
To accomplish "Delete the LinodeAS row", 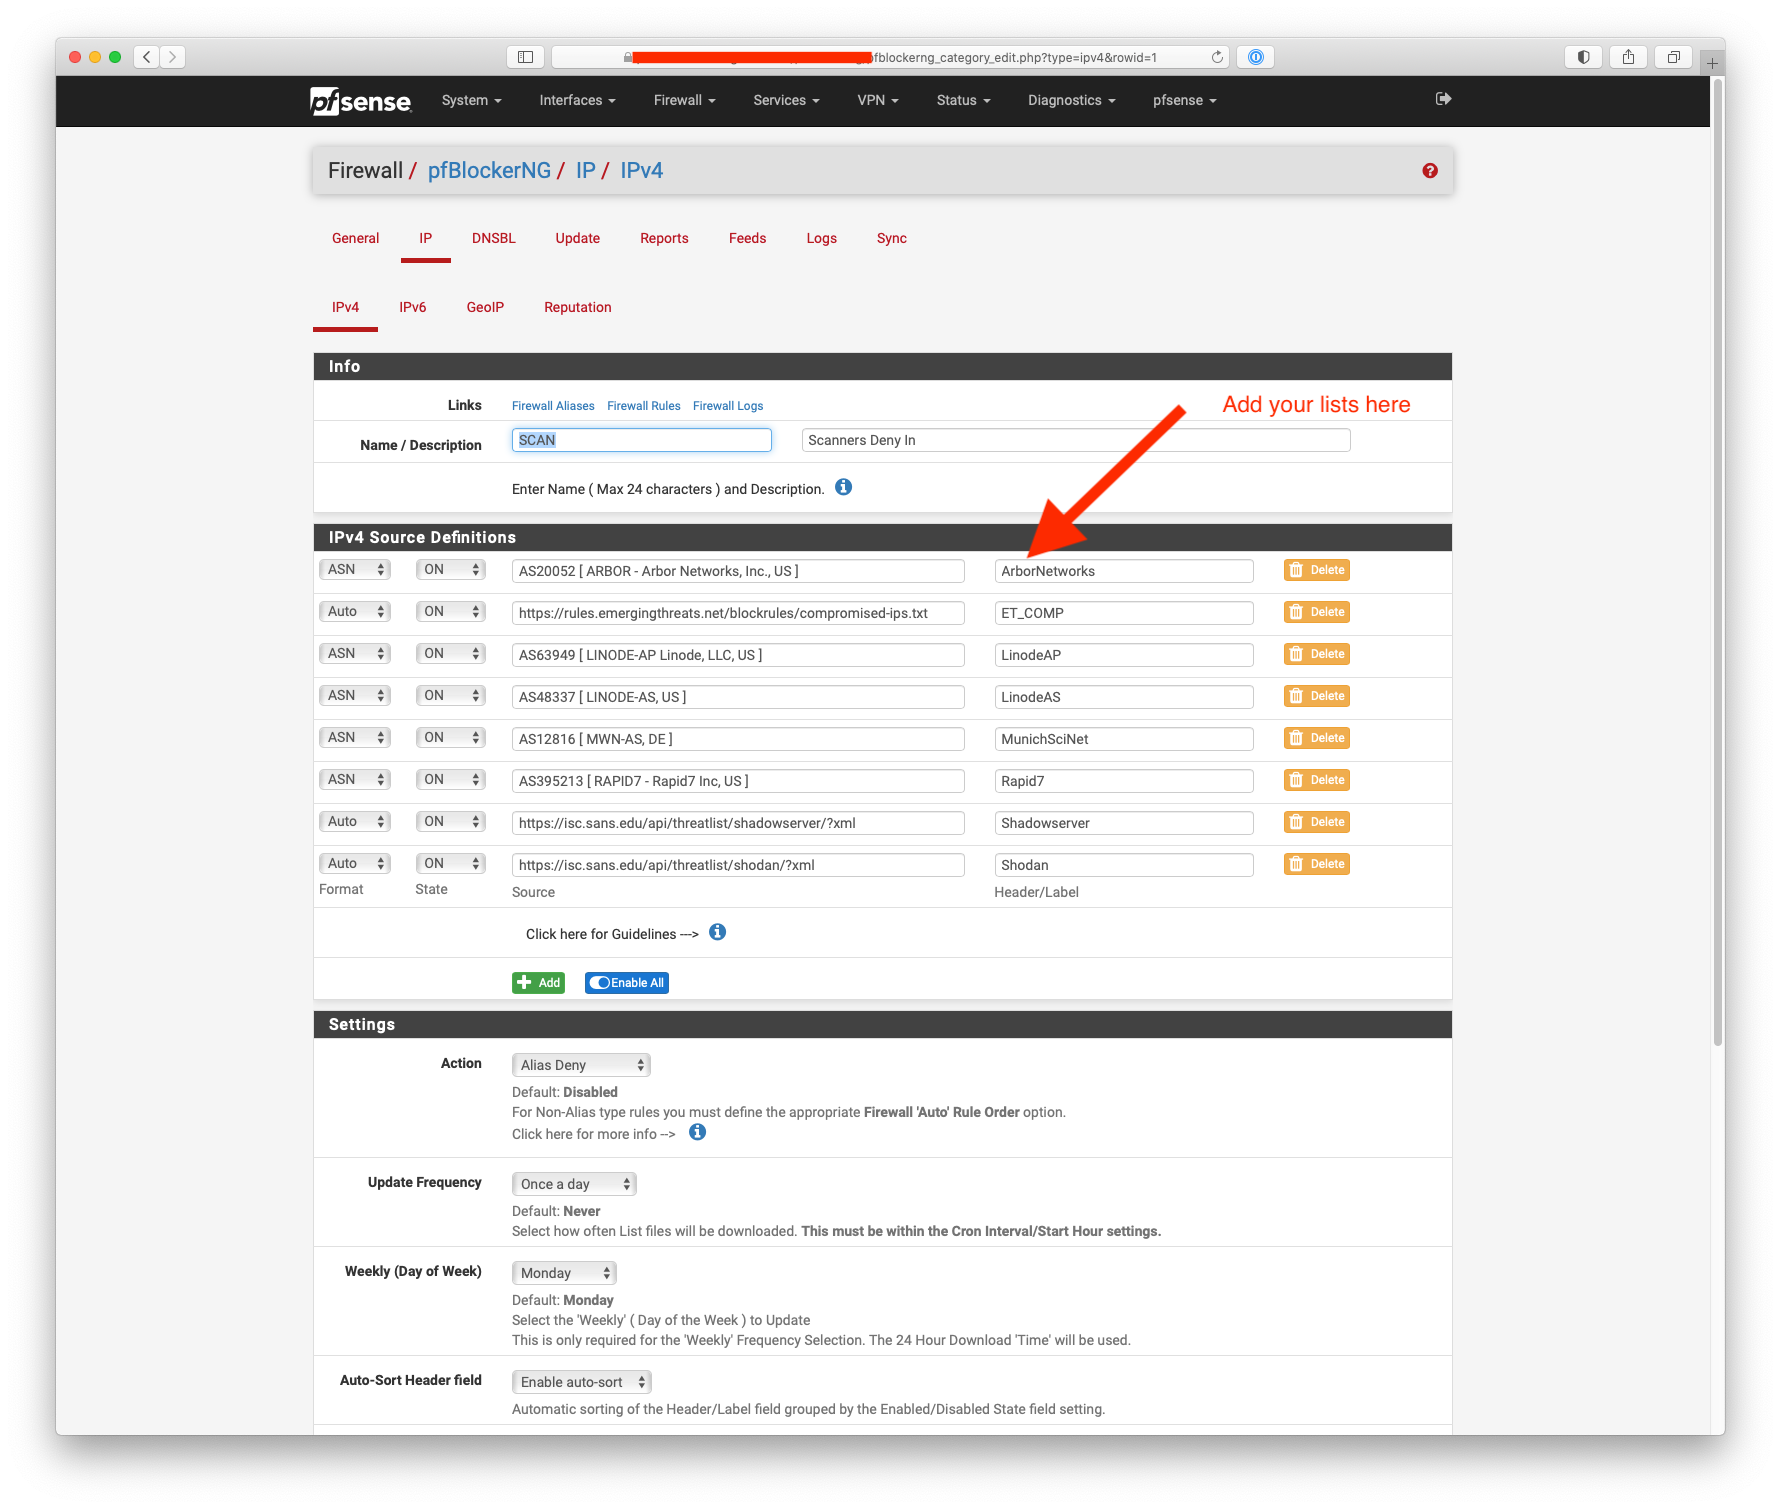I will (x=1317, y=696).
